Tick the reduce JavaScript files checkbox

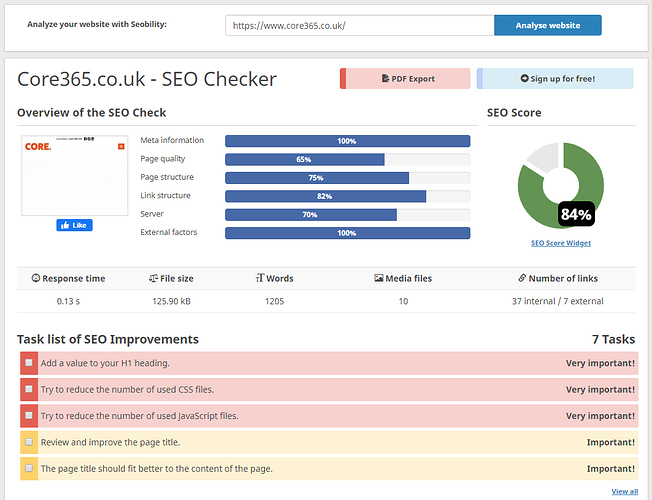point(29,415)
